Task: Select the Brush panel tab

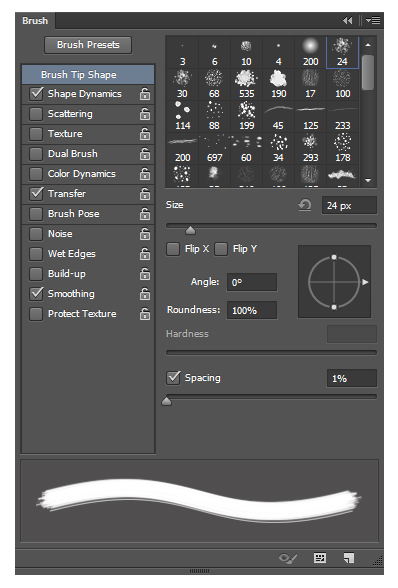Action: coord(35,21)
